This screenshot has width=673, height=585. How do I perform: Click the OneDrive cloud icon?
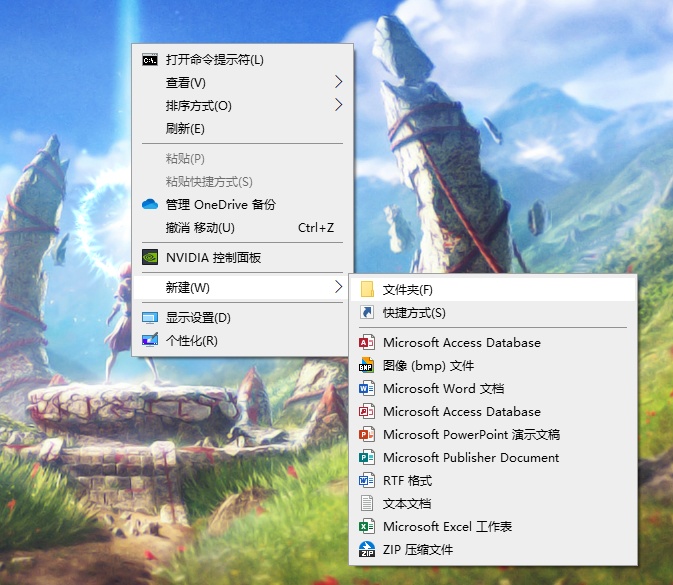point(150,204)
